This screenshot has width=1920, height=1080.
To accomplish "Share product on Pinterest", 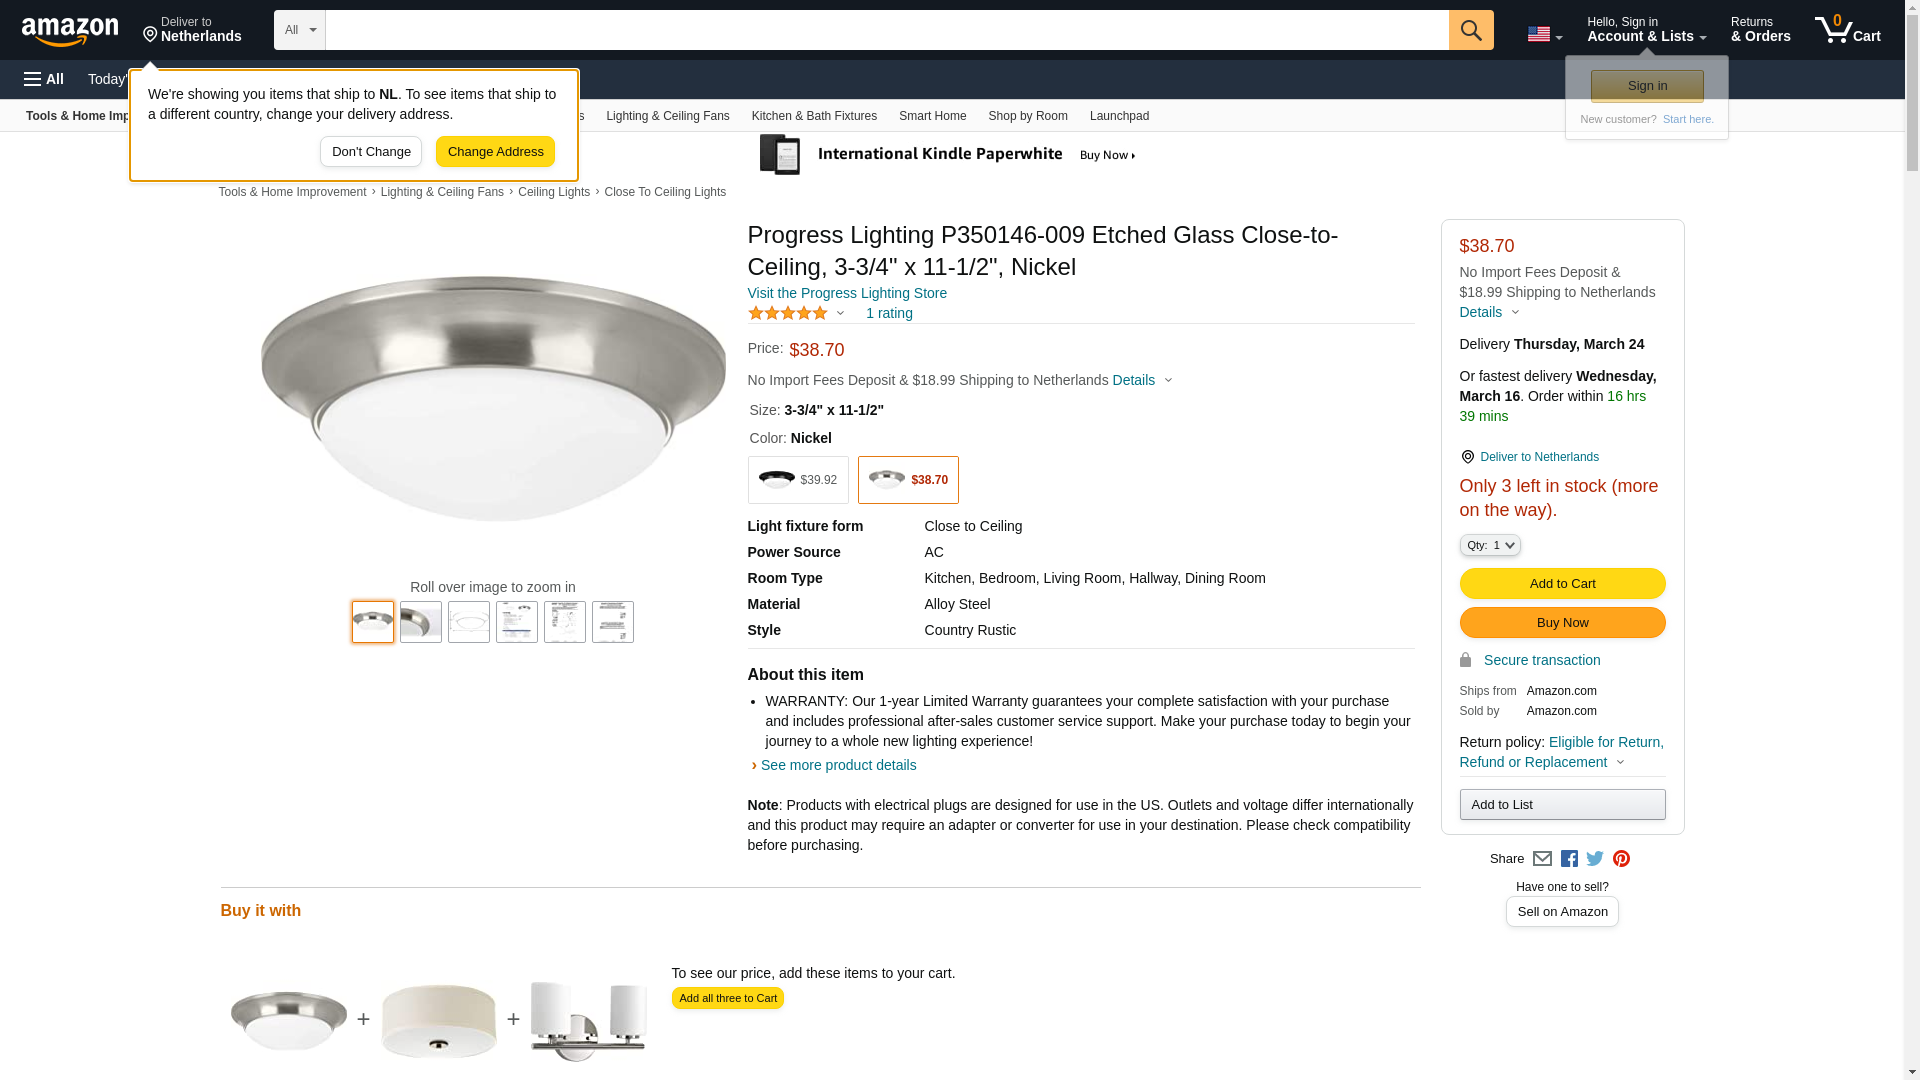I will [1621, 859].
